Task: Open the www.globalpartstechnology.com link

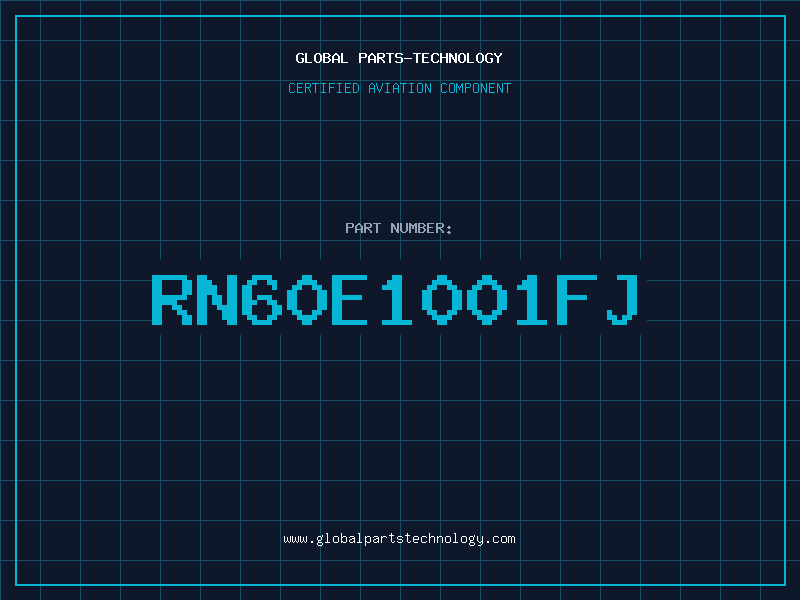Action: click(399, 539)
